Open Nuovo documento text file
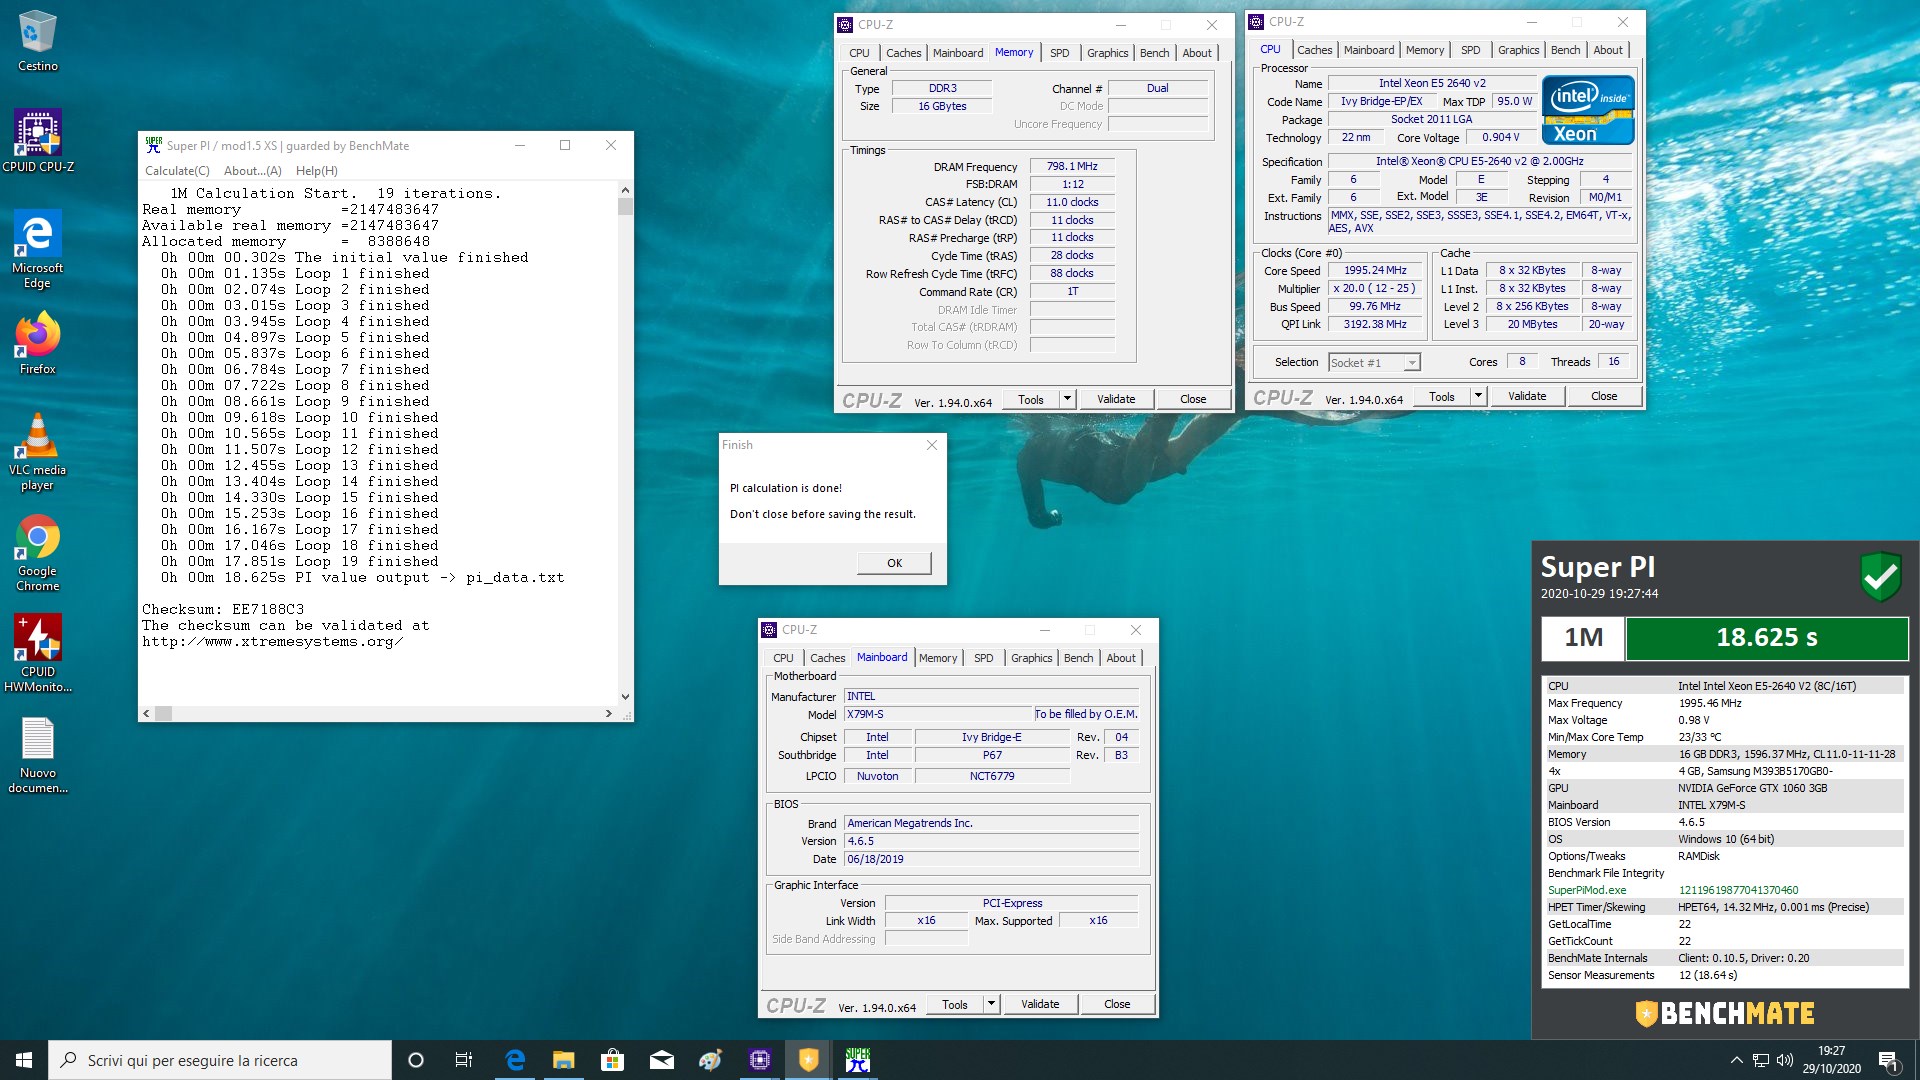The height and width of the screenshot is (1080, 1920). point(37,756)
